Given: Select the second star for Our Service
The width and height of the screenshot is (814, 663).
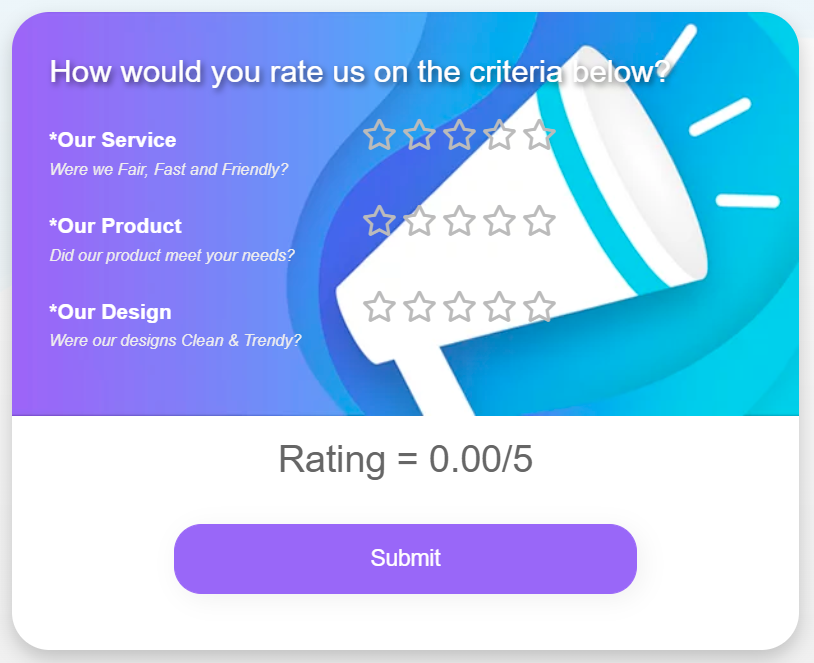Looking at the screenshot, I should pos(419,135).
